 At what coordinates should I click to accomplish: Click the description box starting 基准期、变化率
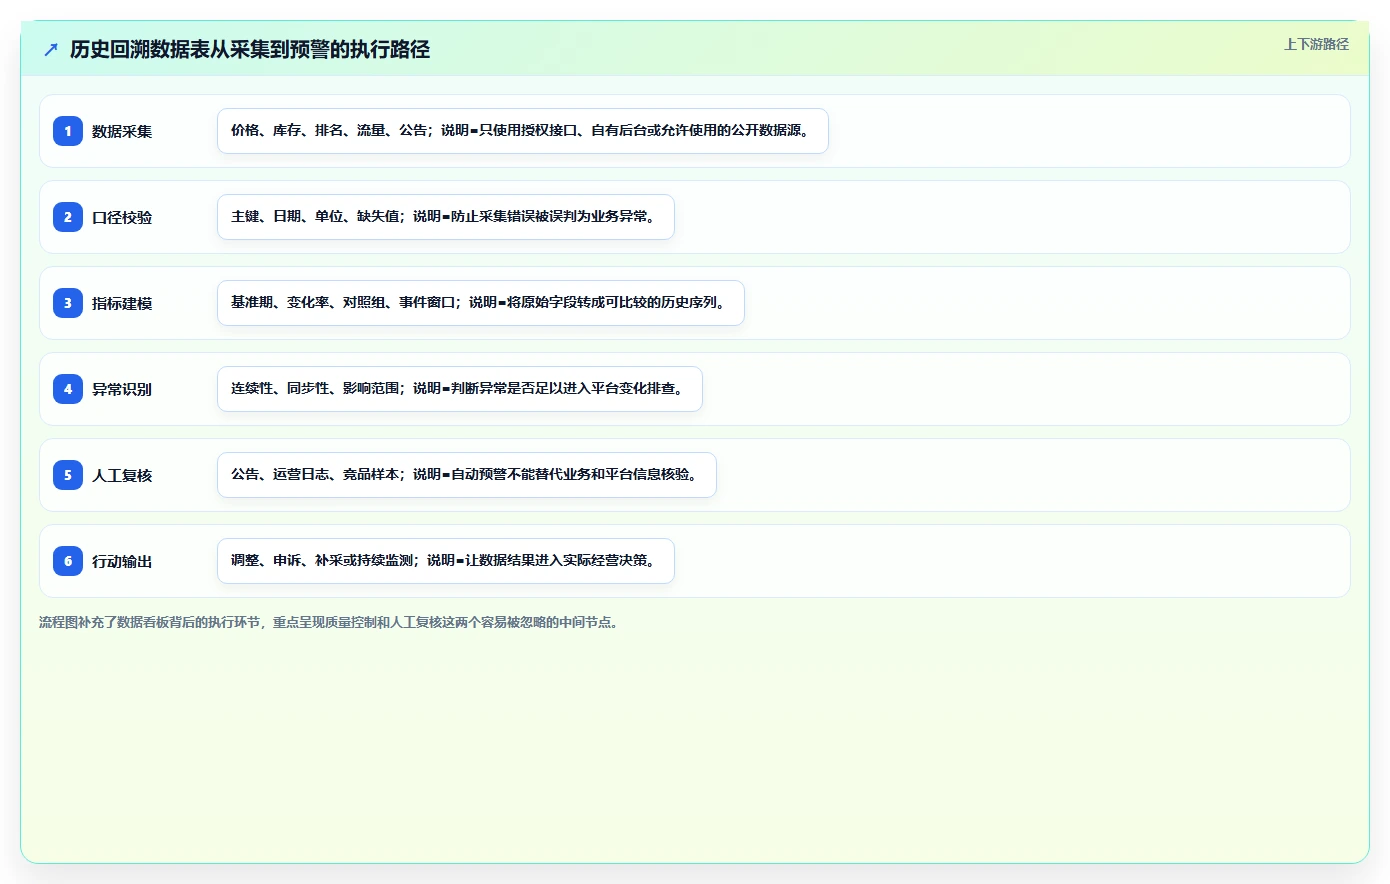481,303
